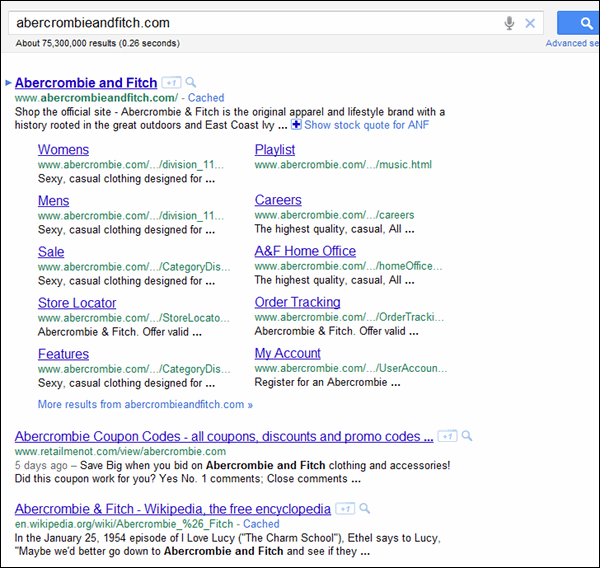600x568 pixels.
Task: Open the Sale sitelink
Action: 51,252
